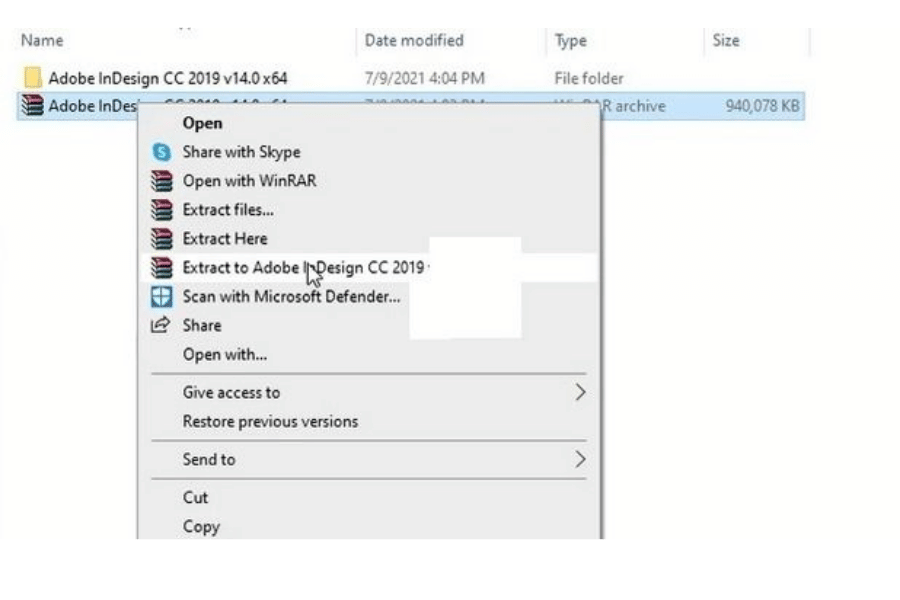Click WinRAR icon beside Extract Here
Image resolution: width=900 pixels, height=600 pixels.
(161, 239)
